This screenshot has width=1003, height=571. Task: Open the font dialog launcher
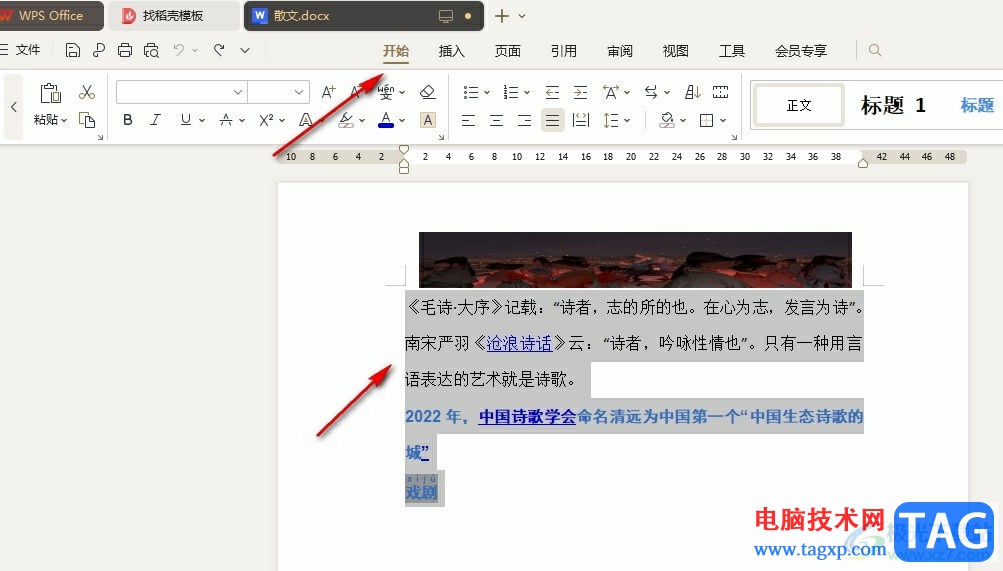coord(441,137)
